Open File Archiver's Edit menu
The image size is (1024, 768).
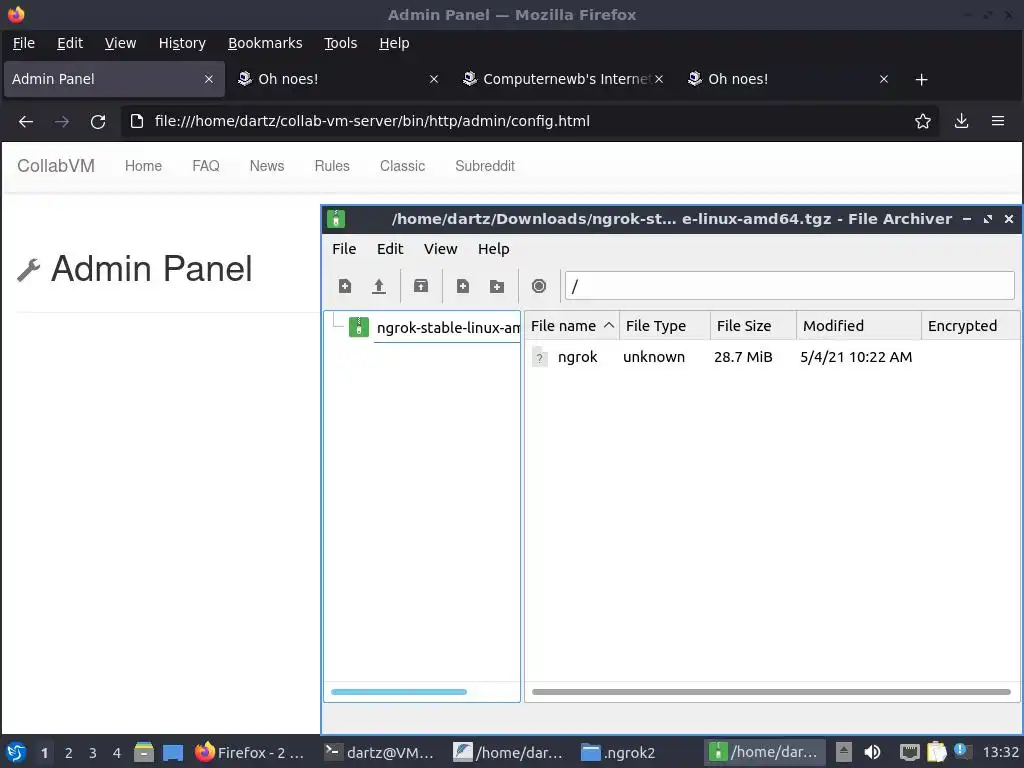click(390, 249)
